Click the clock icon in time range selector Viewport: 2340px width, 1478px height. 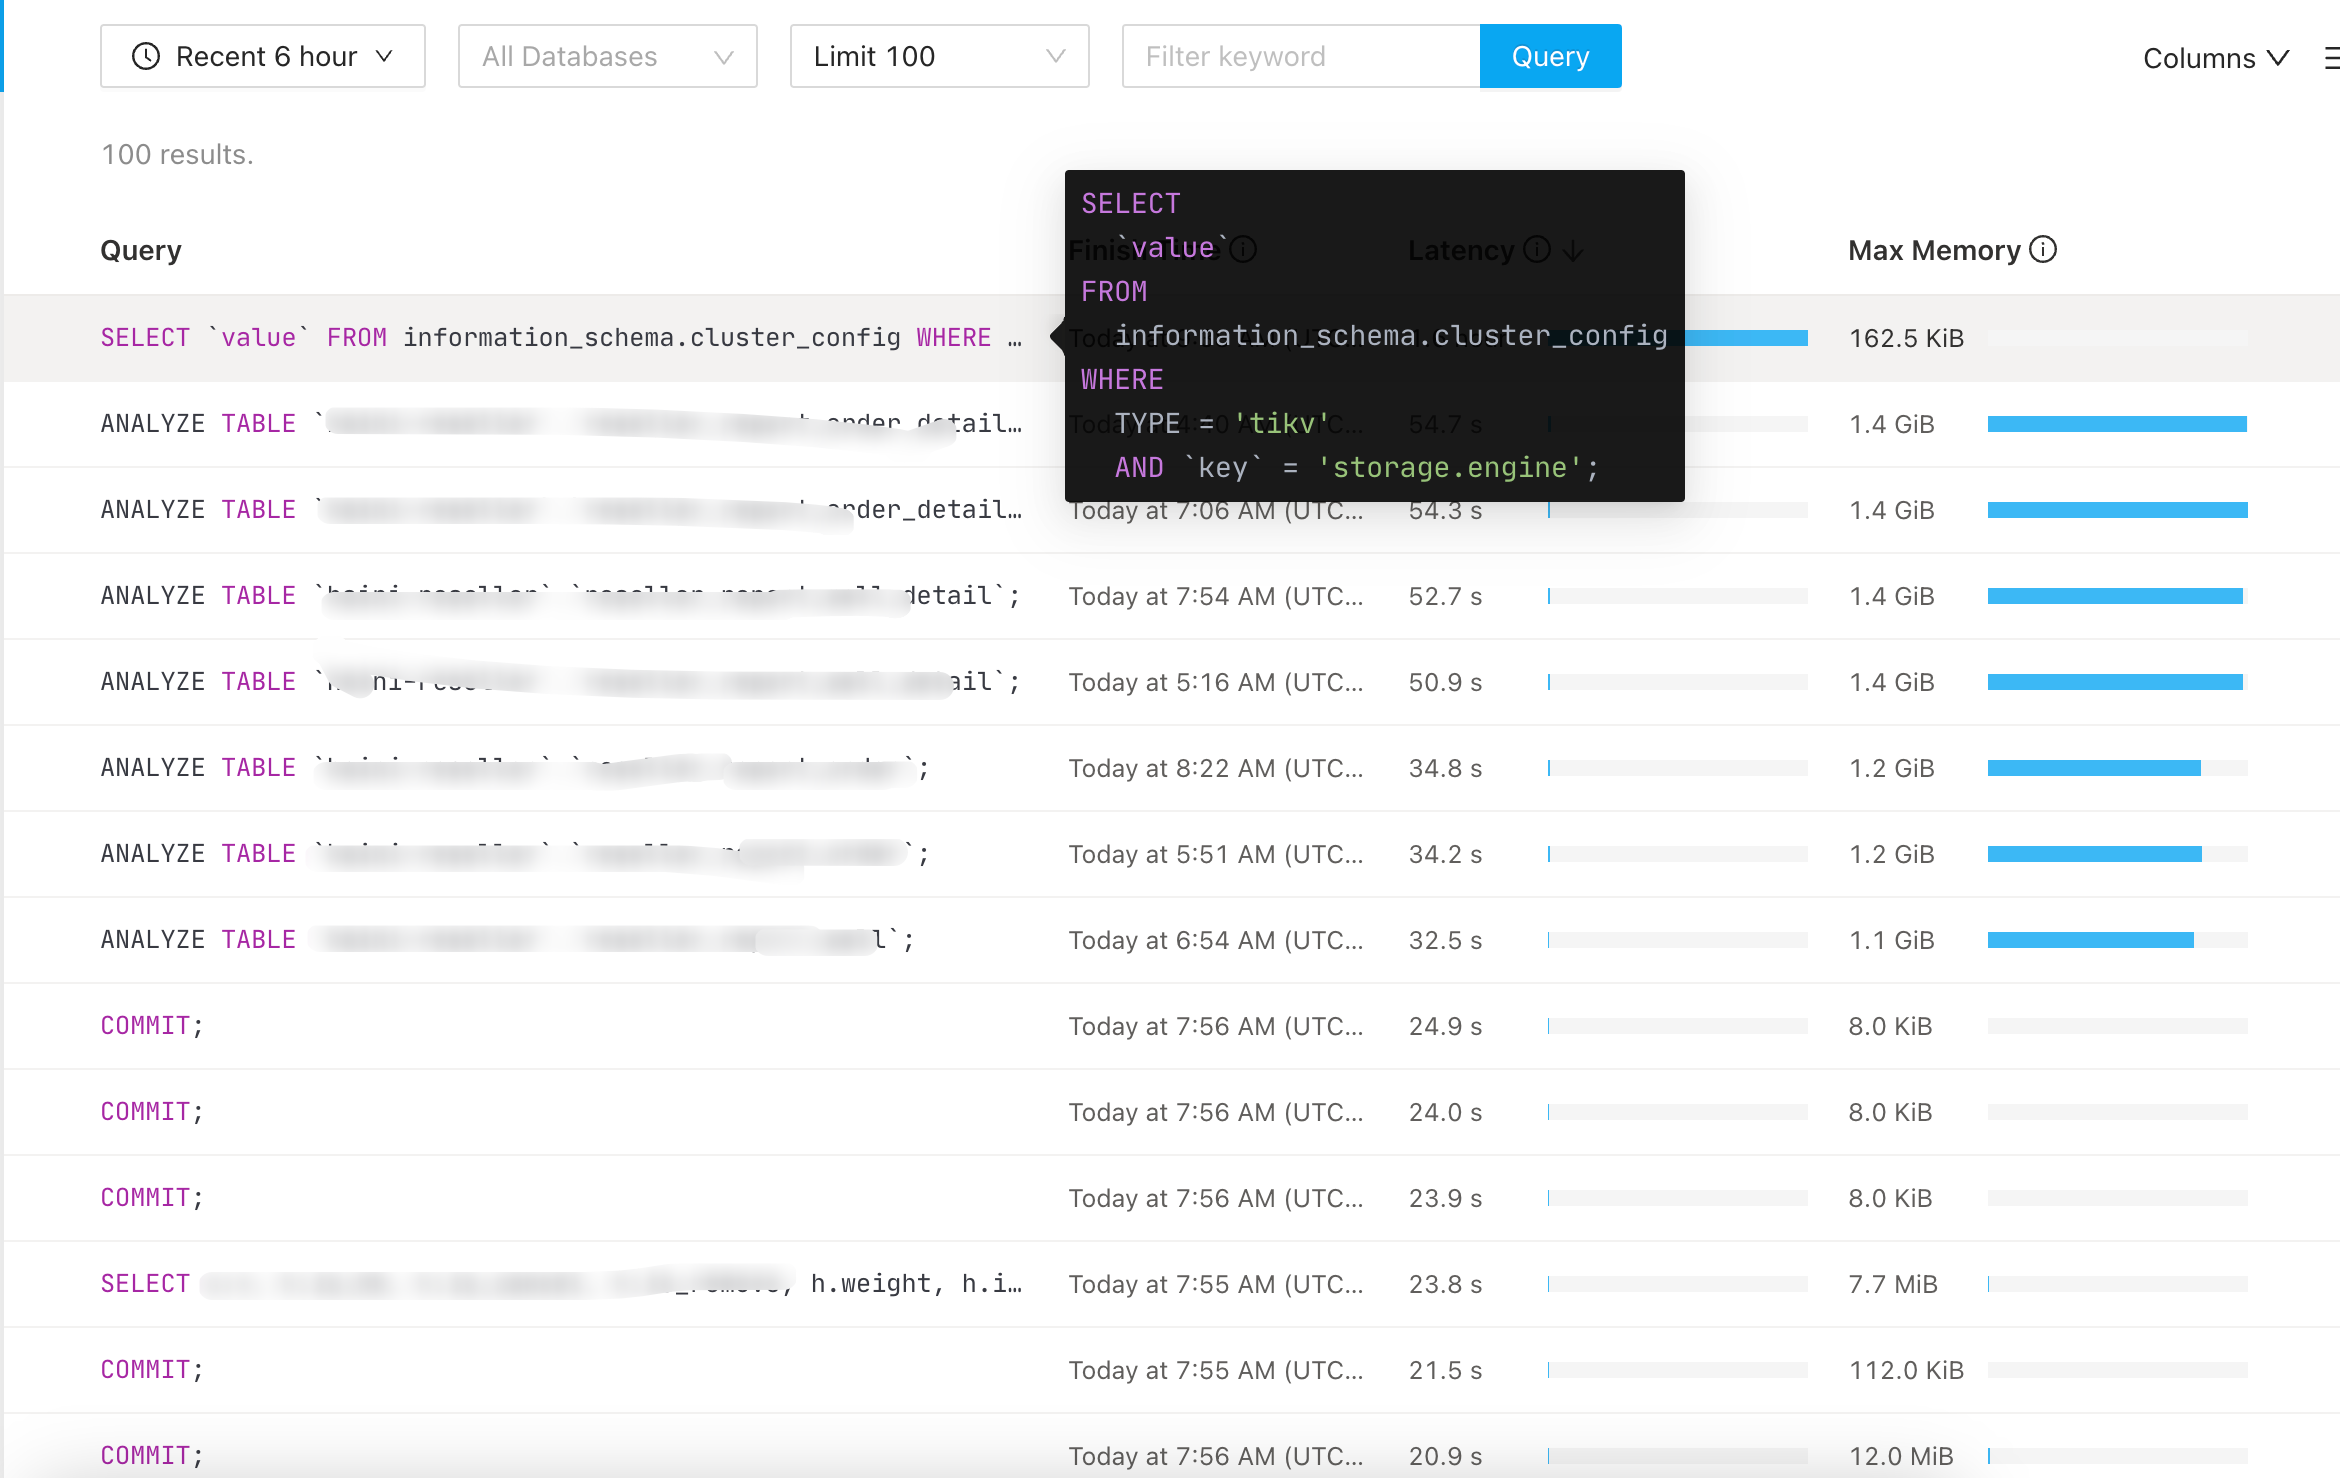pyautogui.click(x=146, y=56)
